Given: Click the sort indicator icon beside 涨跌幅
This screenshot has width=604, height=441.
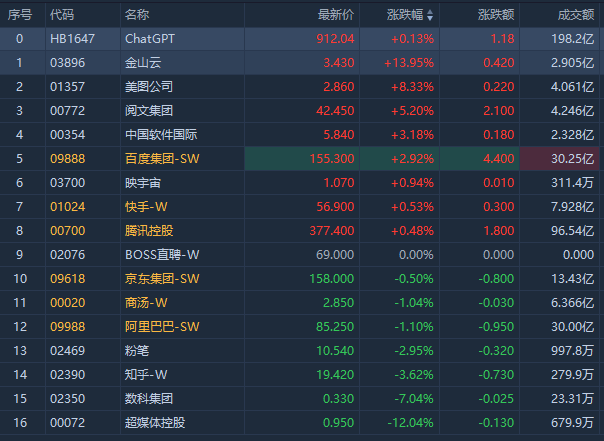Looking at the screenshot, I should 430,16.
